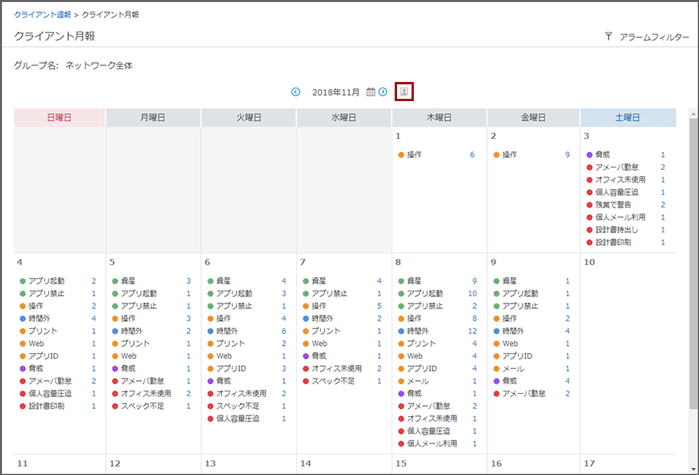Select the 土曜日 column header

pyautogui.click(x=628, y=117)
